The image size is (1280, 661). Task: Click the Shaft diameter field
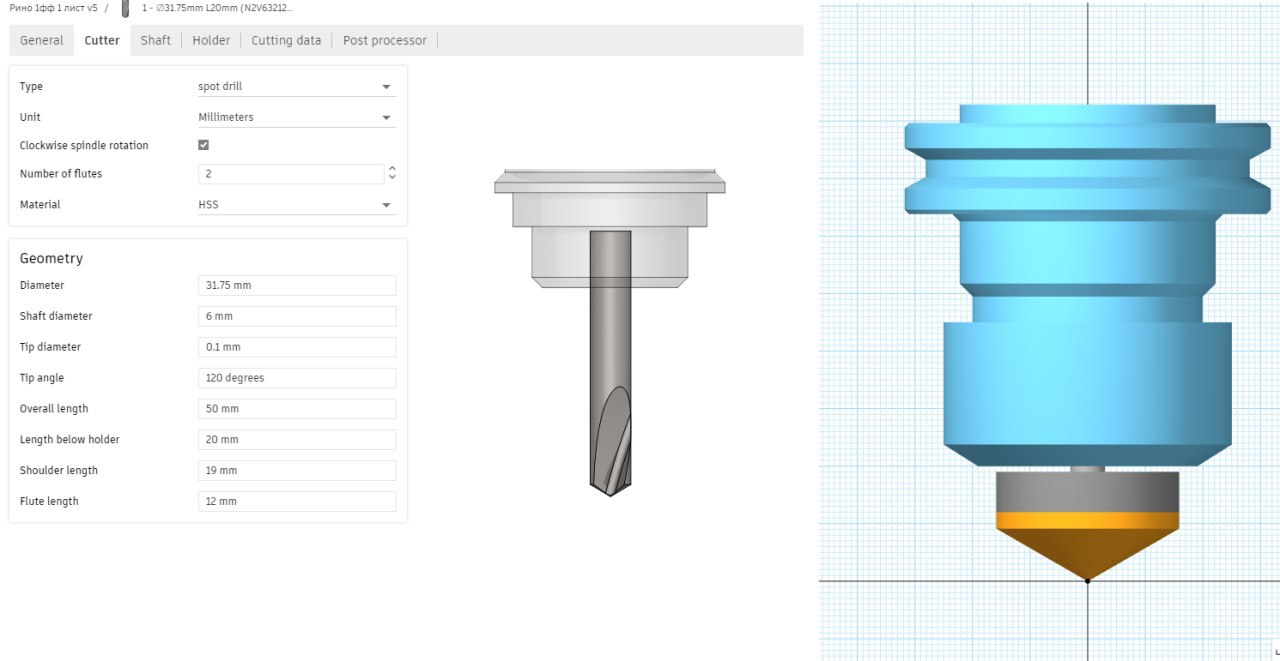pos(297,316)
